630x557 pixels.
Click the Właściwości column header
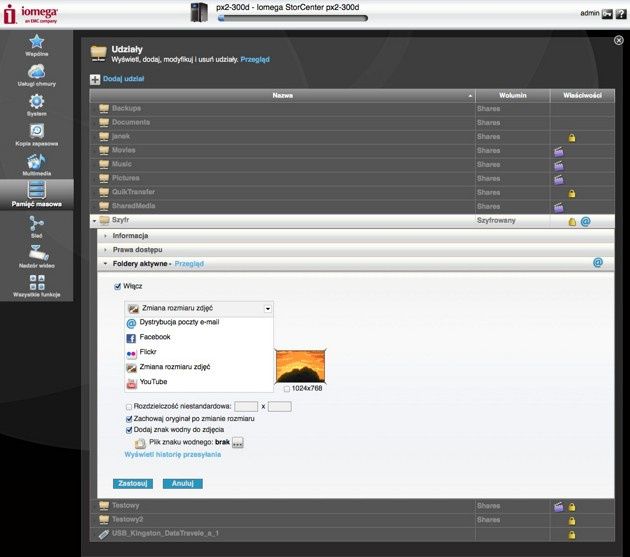tap(582, 95)
